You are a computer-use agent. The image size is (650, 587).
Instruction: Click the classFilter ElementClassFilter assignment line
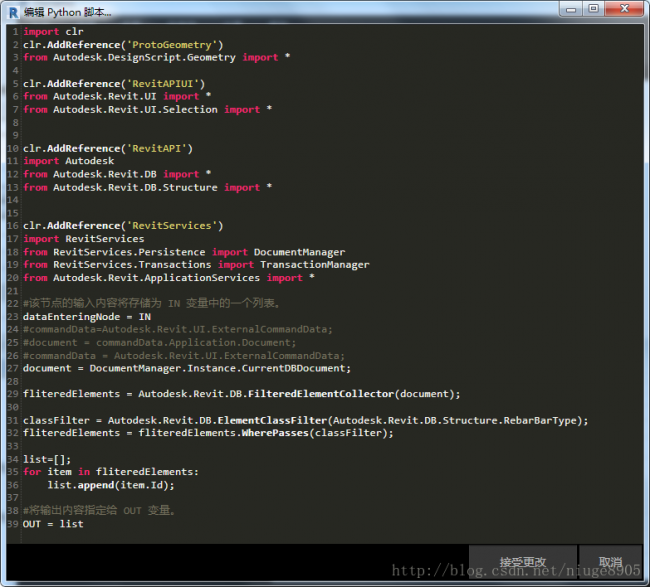(305, 420)
